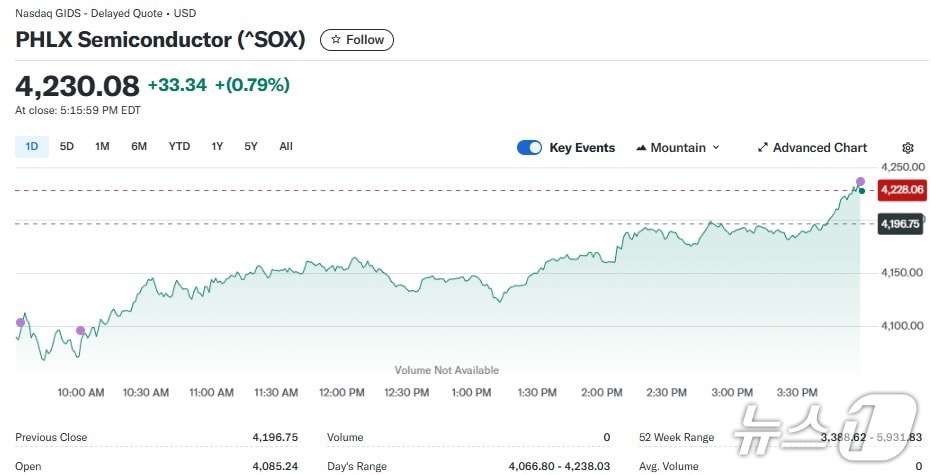Select the 1D time range tab
This screenshot has height=475, width=931.
point(32,147)
